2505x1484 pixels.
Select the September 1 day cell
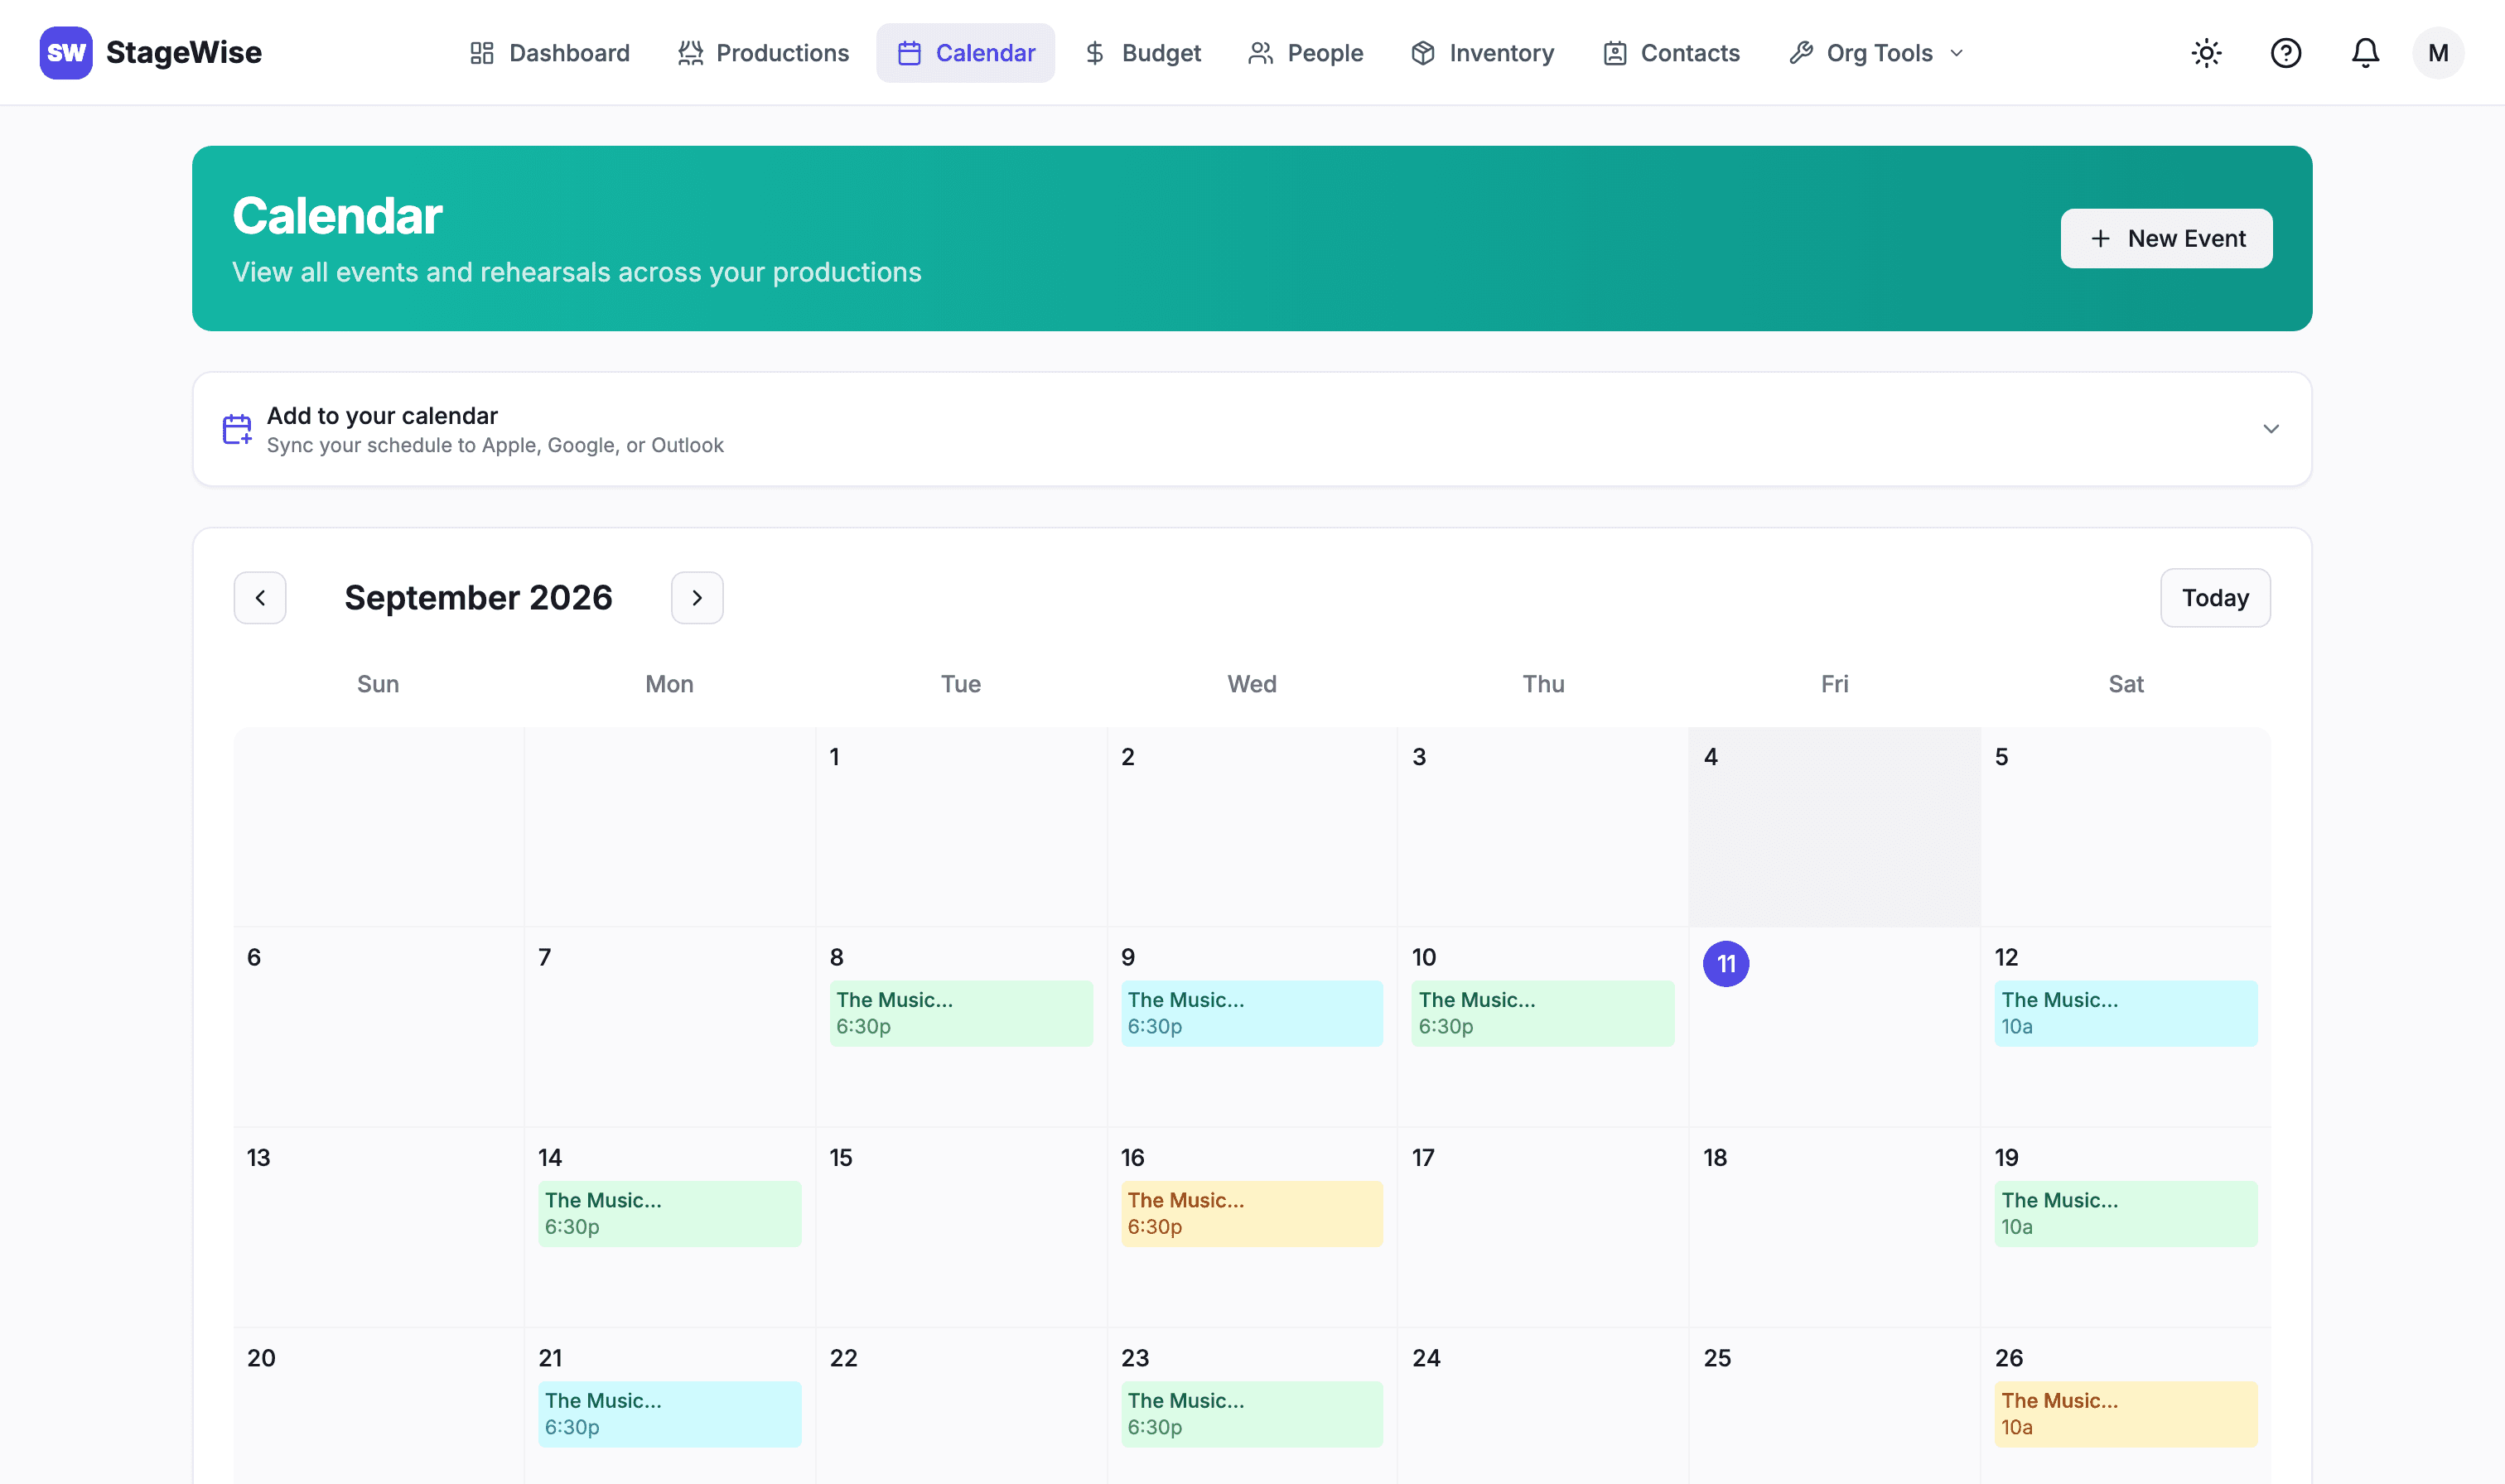(x=961, y=827)
